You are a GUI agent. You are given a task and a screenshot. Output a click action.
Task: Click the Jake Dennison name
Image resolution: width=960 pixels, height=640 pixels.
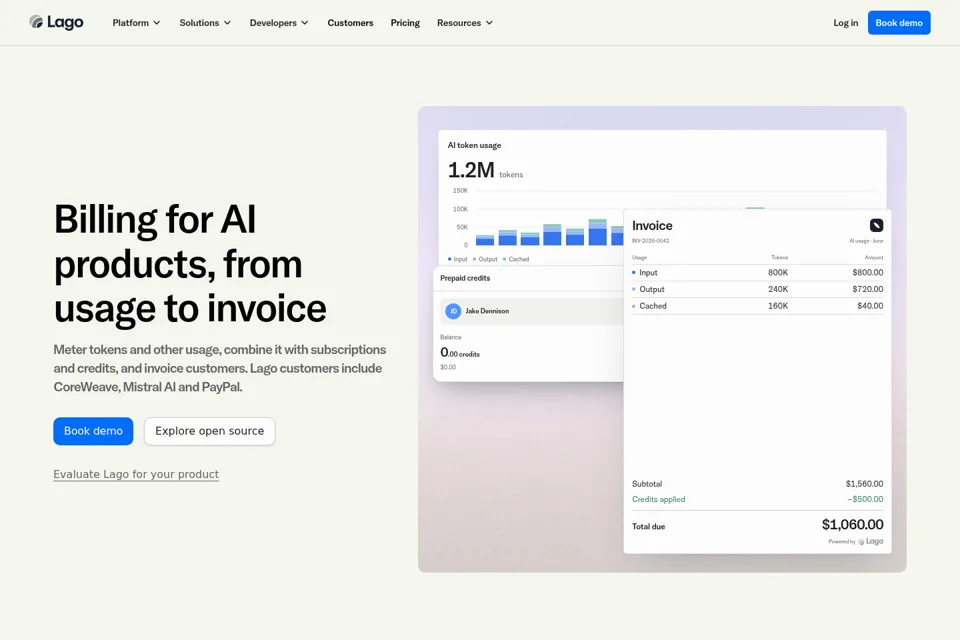click(x=487, y=311)
